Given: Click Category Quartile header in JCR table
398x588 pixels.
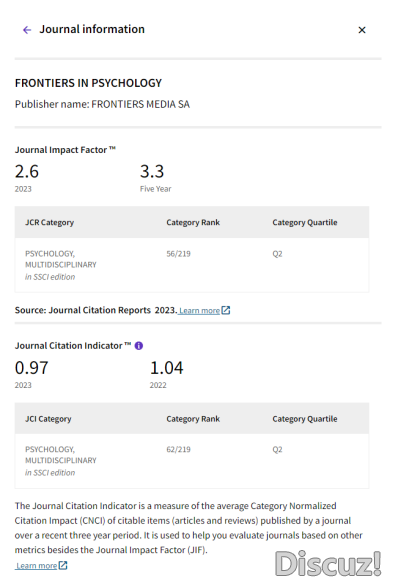Looking at the screenshot, I should (305, 222).
